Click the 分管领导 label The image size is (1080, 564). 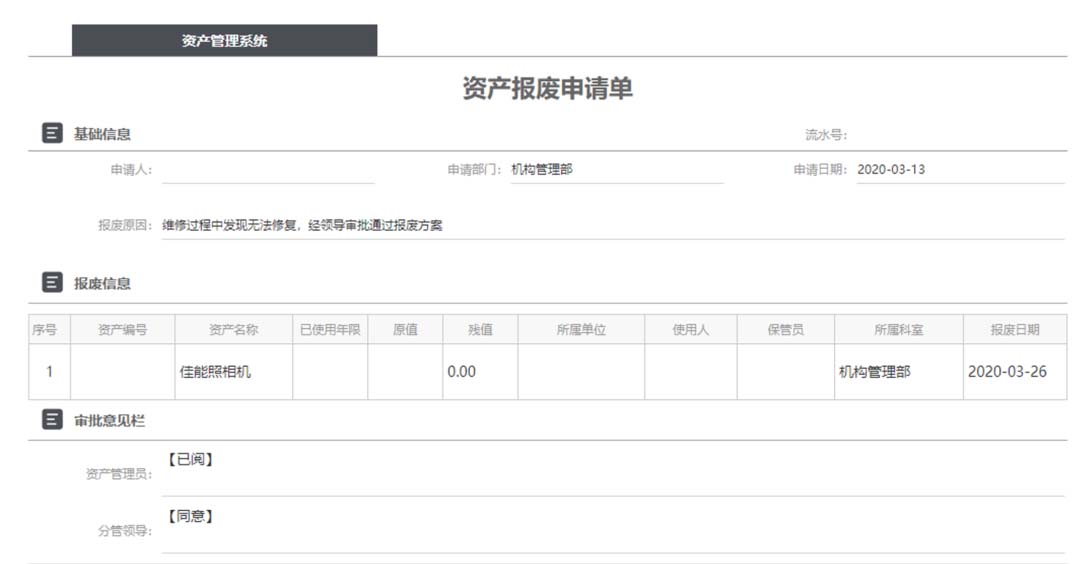point(125,531)
